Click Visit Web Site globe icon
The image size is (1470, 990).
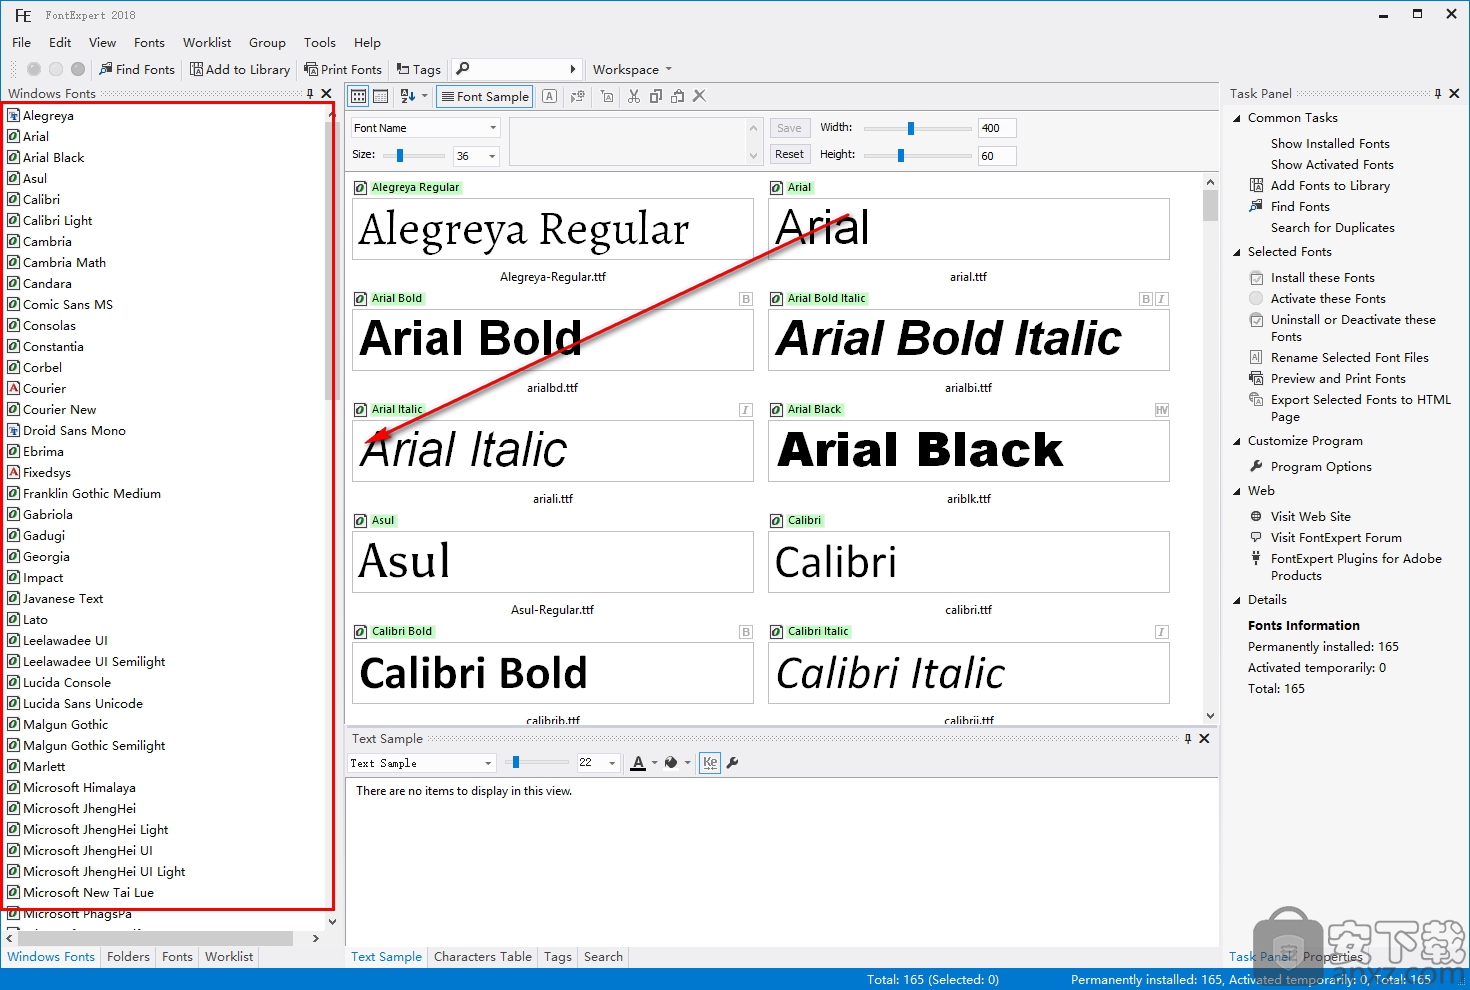(1256, 517)
